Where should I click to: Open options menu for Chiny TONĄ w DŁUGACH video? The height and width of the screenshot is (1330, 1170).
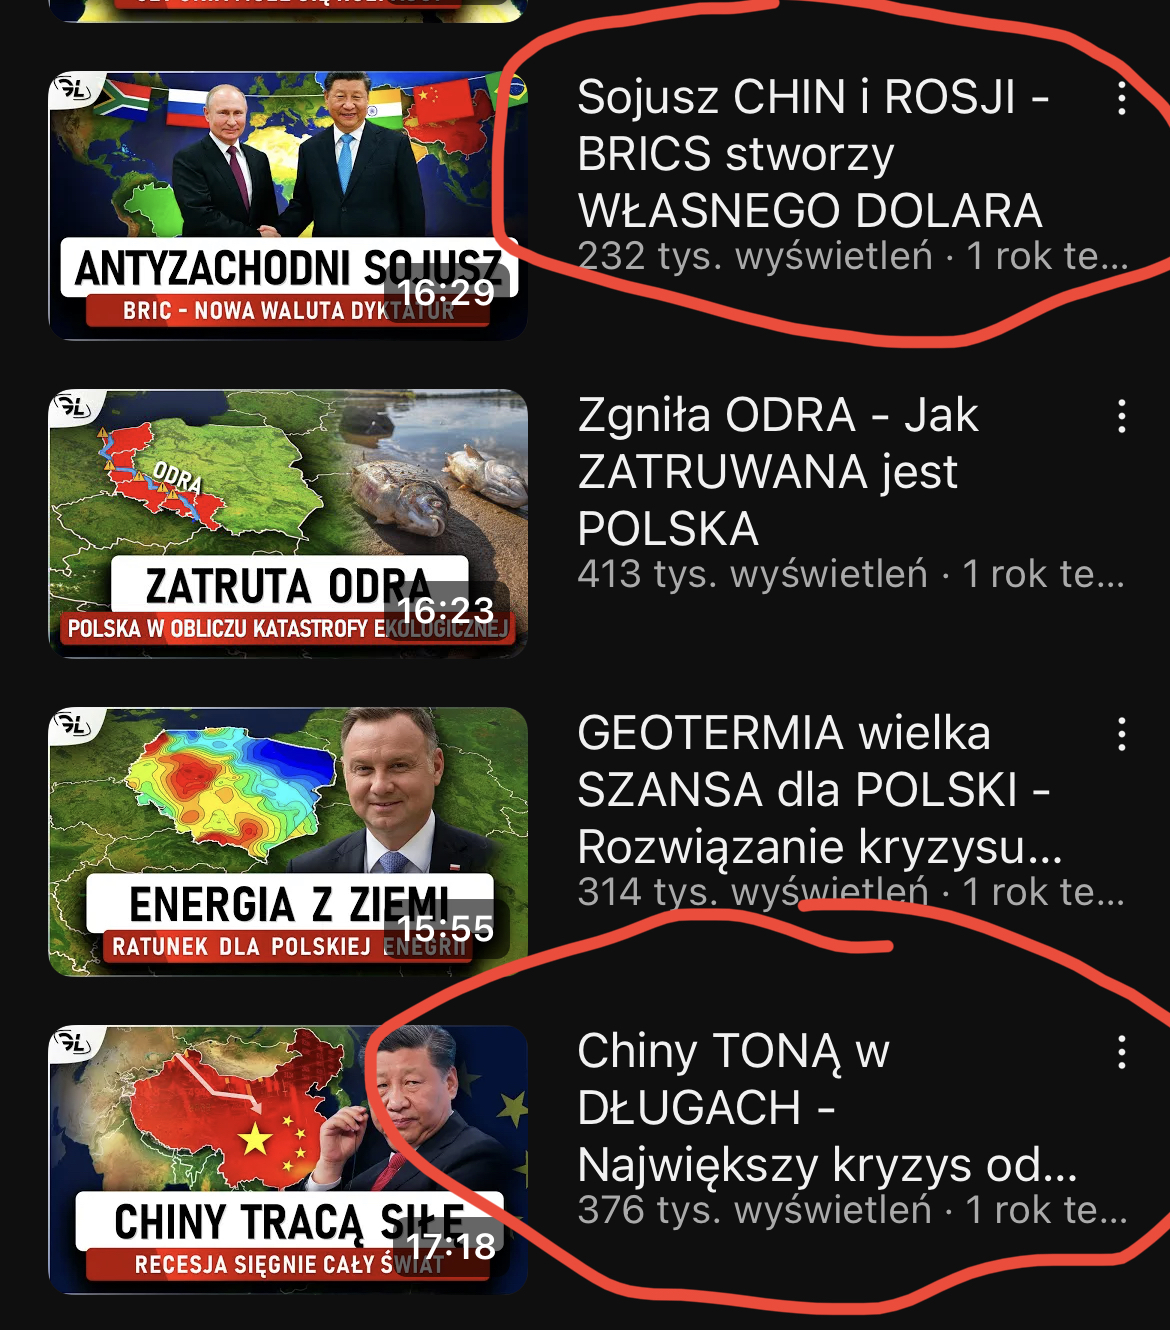[x=1122, y=1052]
